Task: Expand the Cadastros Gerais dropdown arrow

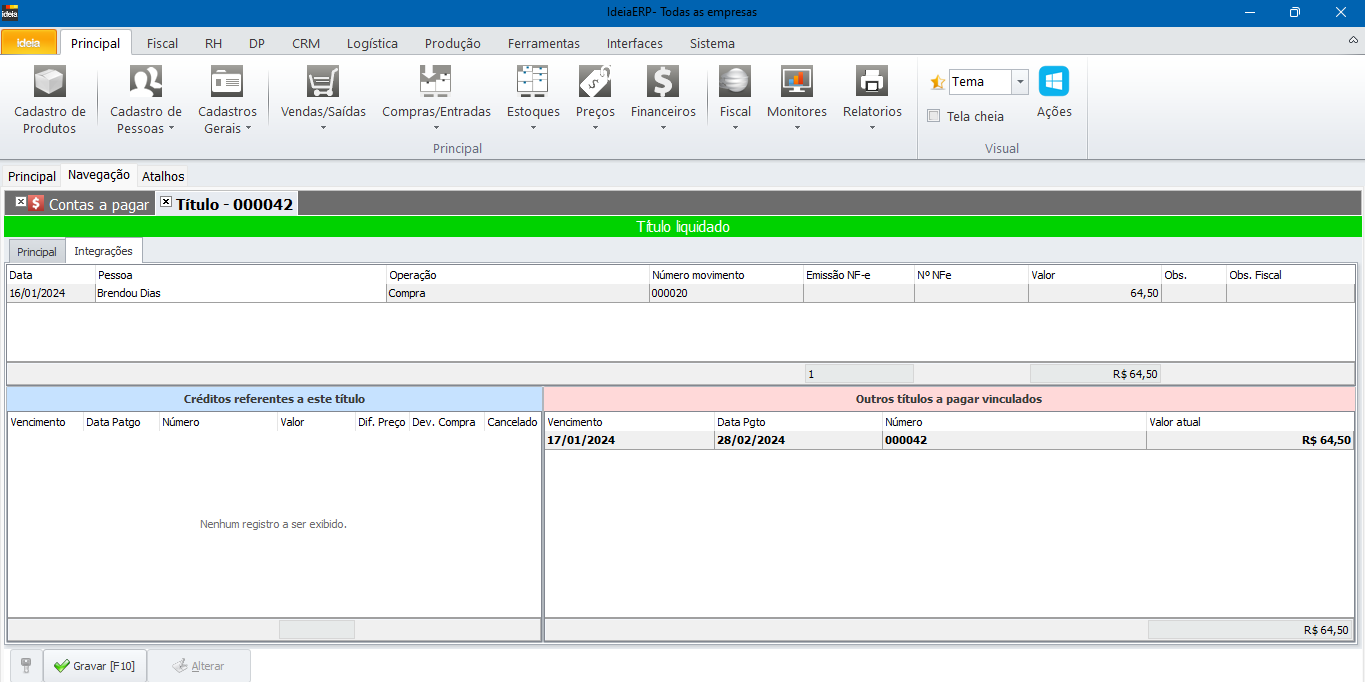Action: 248,129
